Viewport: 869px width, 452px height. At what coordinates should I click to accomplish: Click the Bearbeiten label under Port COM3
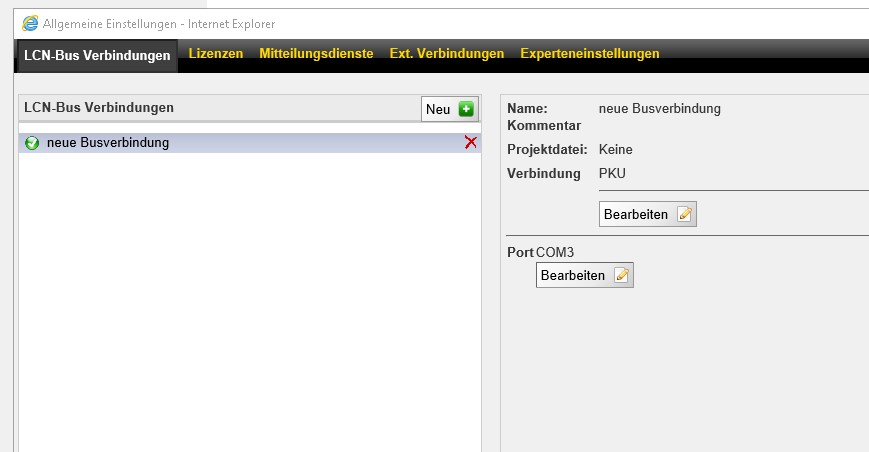coord(573,275)
